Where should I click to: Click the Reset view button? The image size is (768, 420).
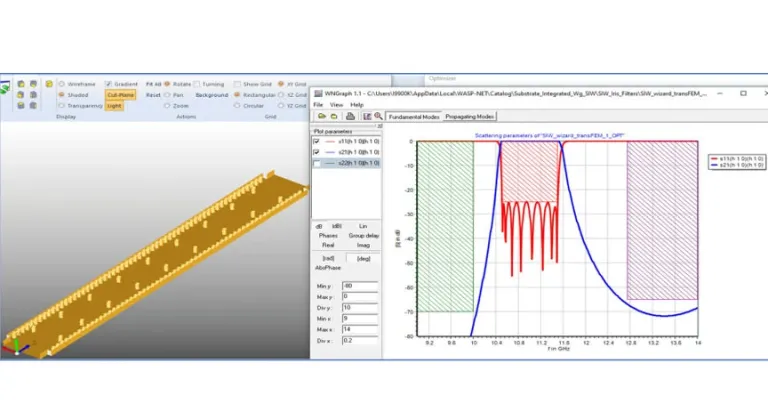153,95
